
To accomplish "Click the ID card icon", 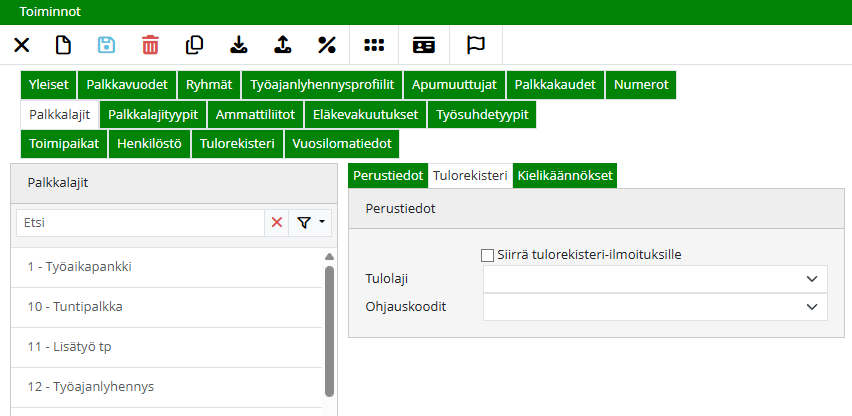I will click(x=424, y=45).
